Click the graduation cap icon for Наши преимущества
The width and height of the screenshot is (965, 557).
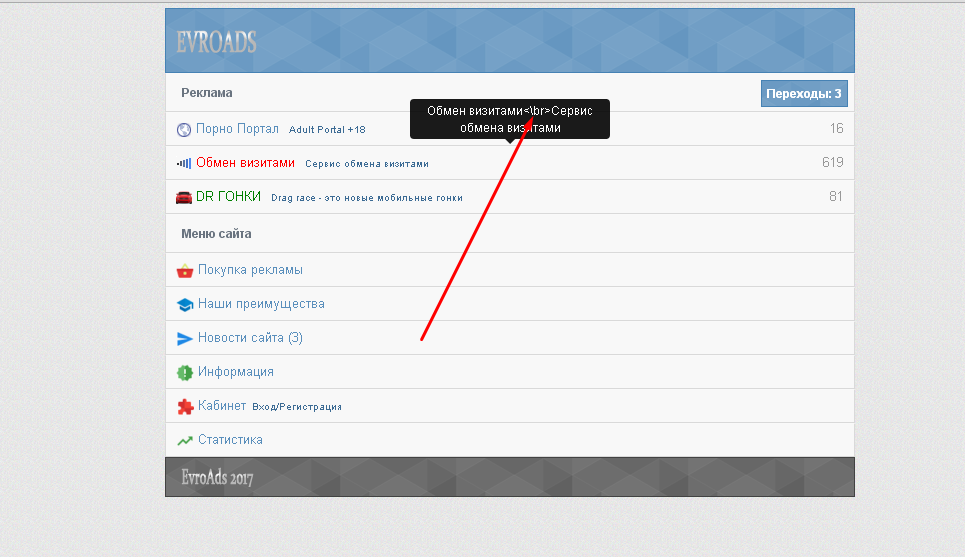184,304
